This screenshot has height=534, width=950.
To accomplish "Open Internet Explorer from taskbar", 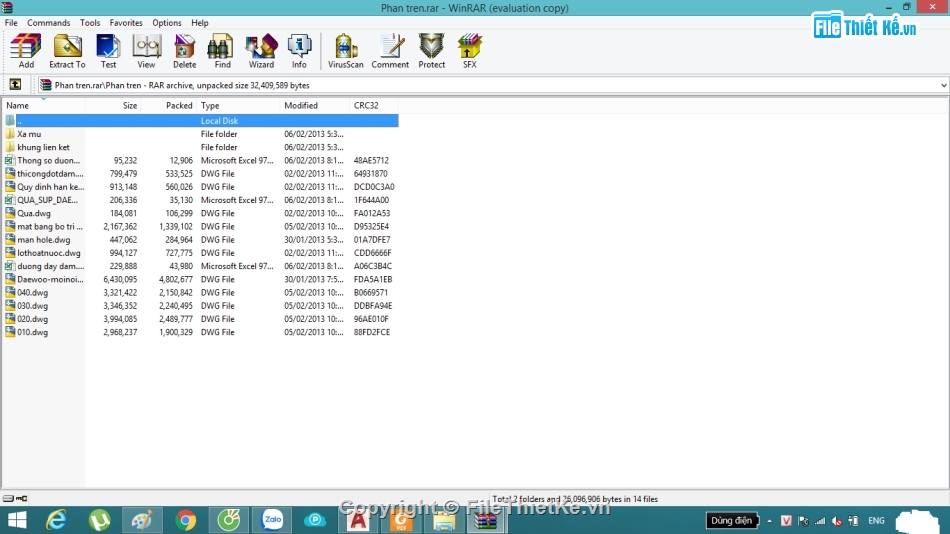I will [56, 521].
